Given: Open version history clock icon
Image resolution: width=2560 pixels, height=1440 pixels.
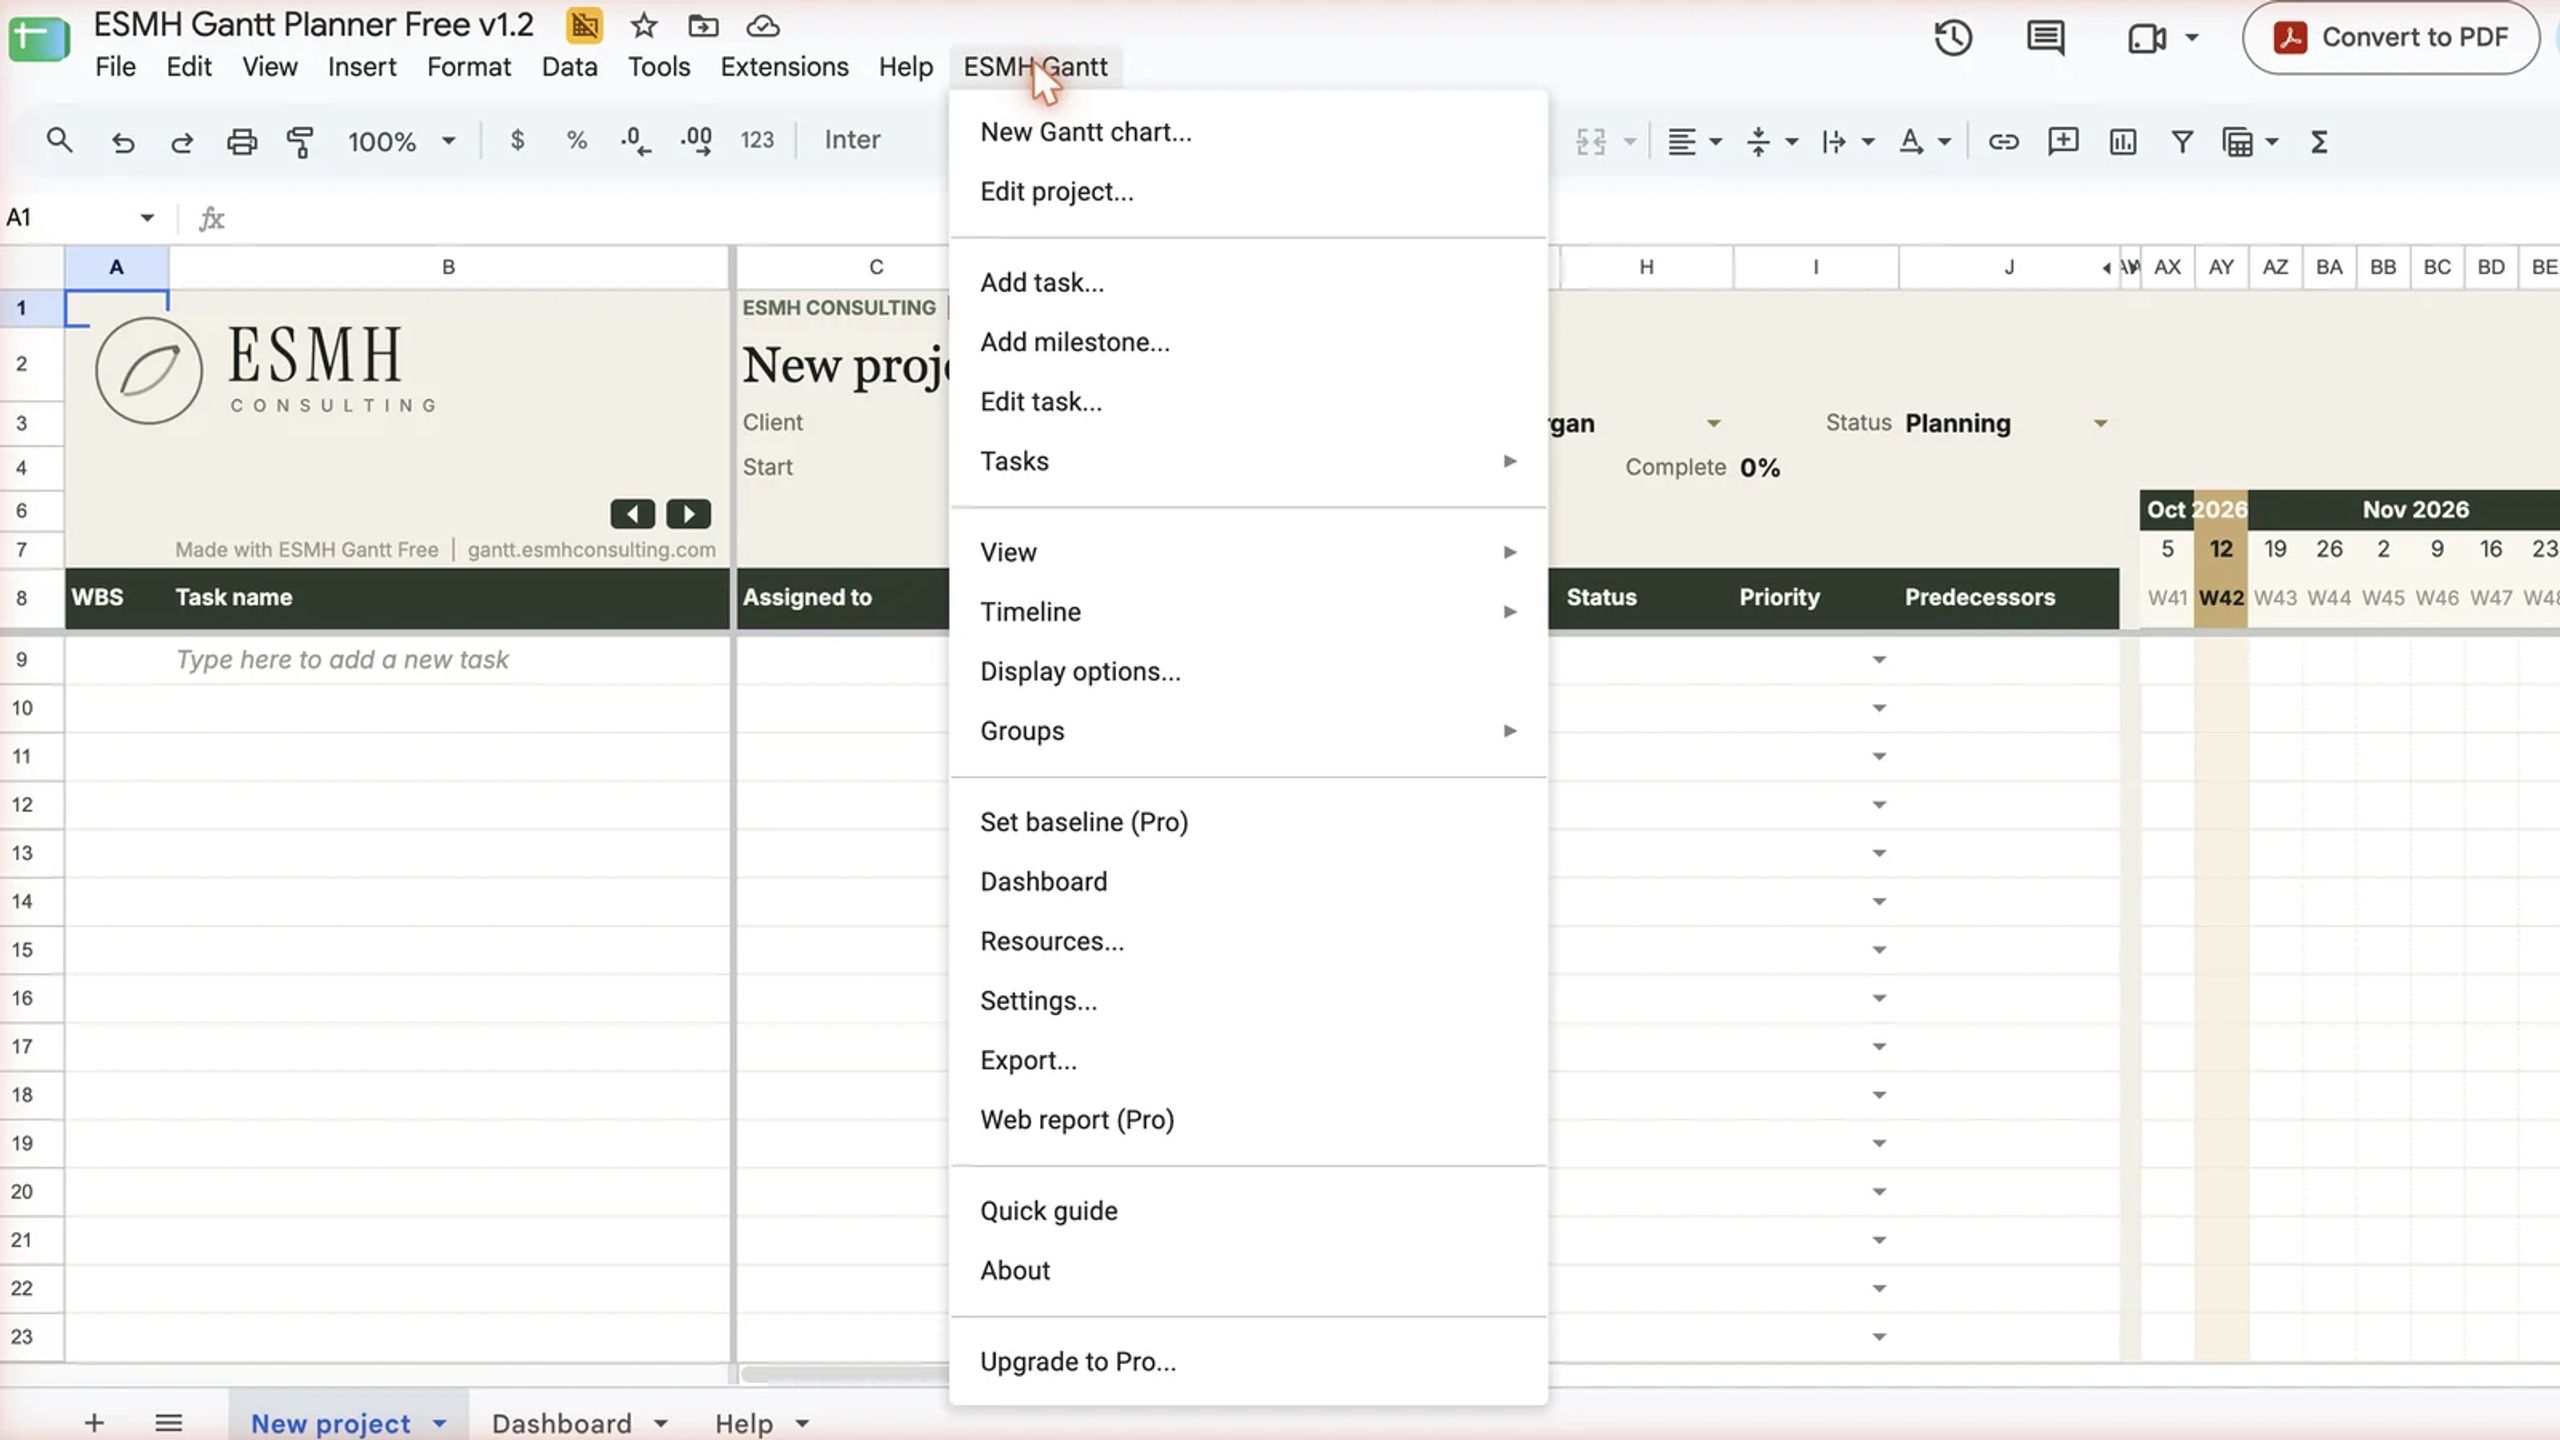Looking at the screenshot, I should 1952,38.
